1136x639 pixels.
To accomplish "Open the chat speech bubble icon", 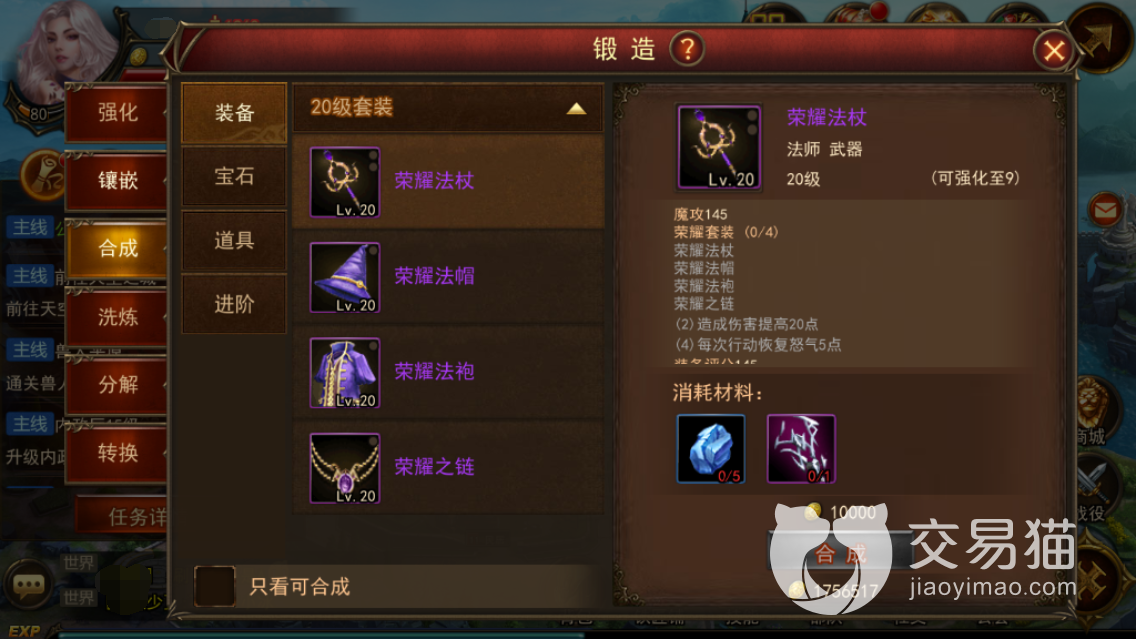I will [x=28, y=585].
